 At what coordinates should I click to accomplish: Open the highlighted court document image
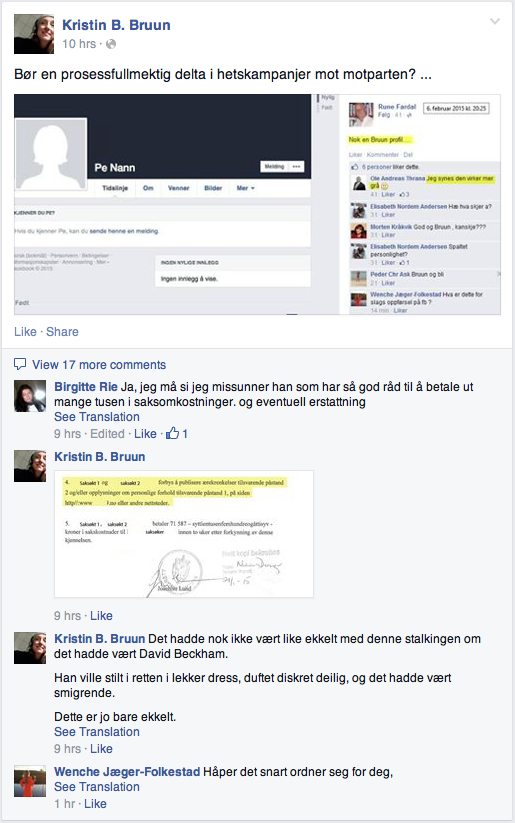[x=184, y=534]
